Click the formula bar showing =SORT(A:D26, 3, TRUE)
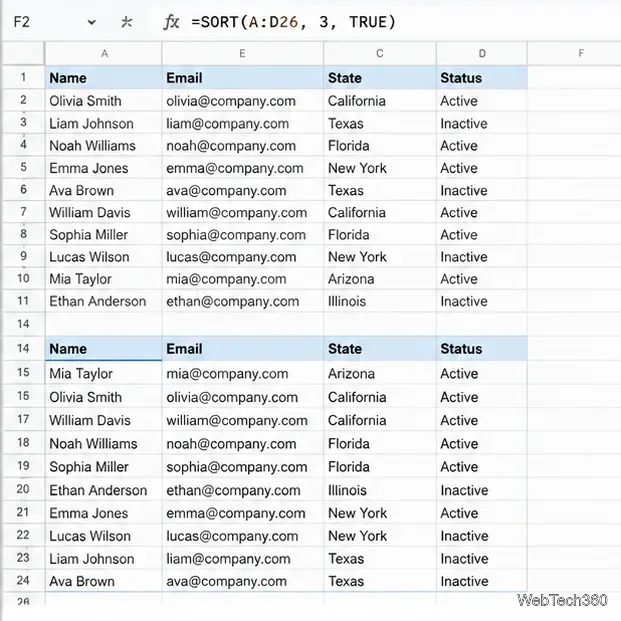Image resolution: width=621 pixels, height=621 pixels. pos(293,22)
